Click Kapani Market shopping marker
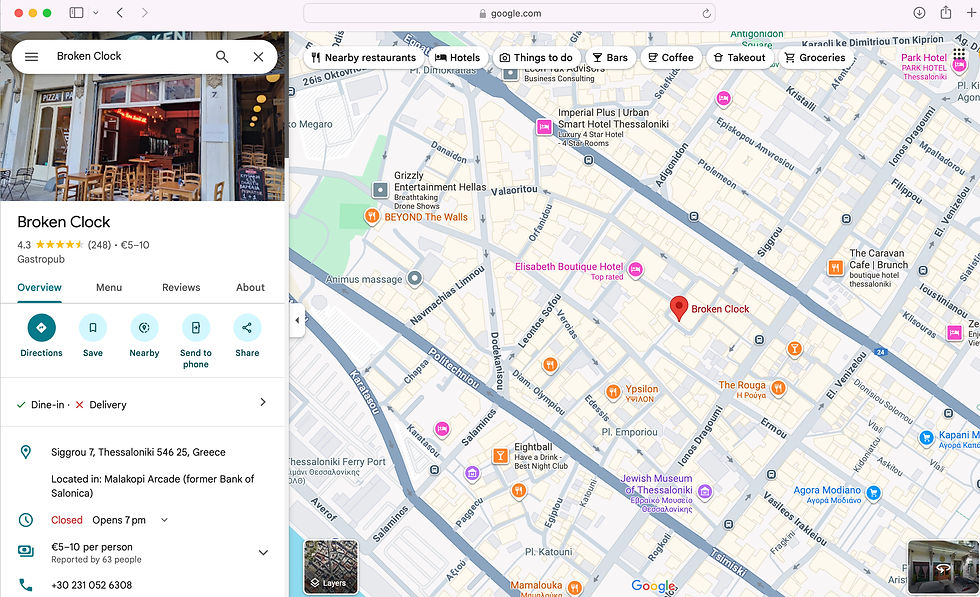 pyautogui.click(x=926, y=438)
